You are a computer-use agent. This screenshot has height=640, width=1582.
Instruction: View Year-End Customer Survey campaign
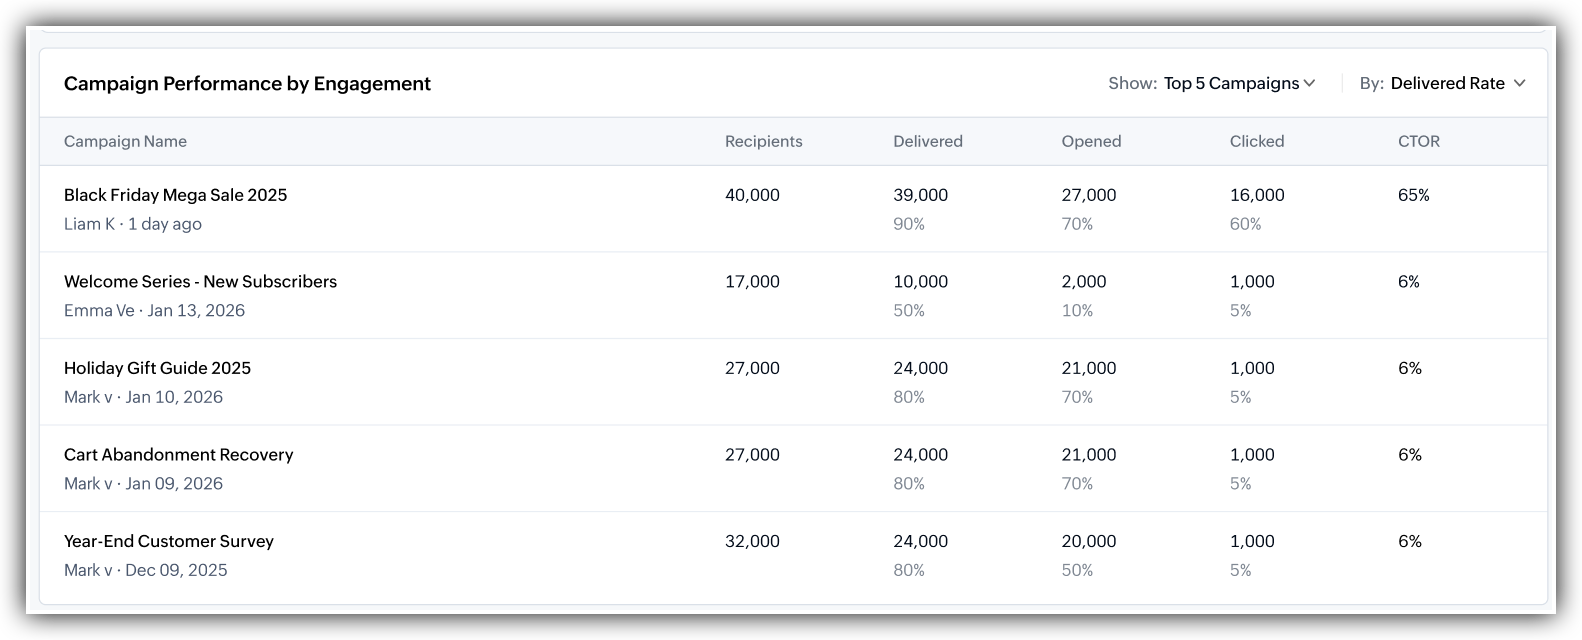[169, 541]
